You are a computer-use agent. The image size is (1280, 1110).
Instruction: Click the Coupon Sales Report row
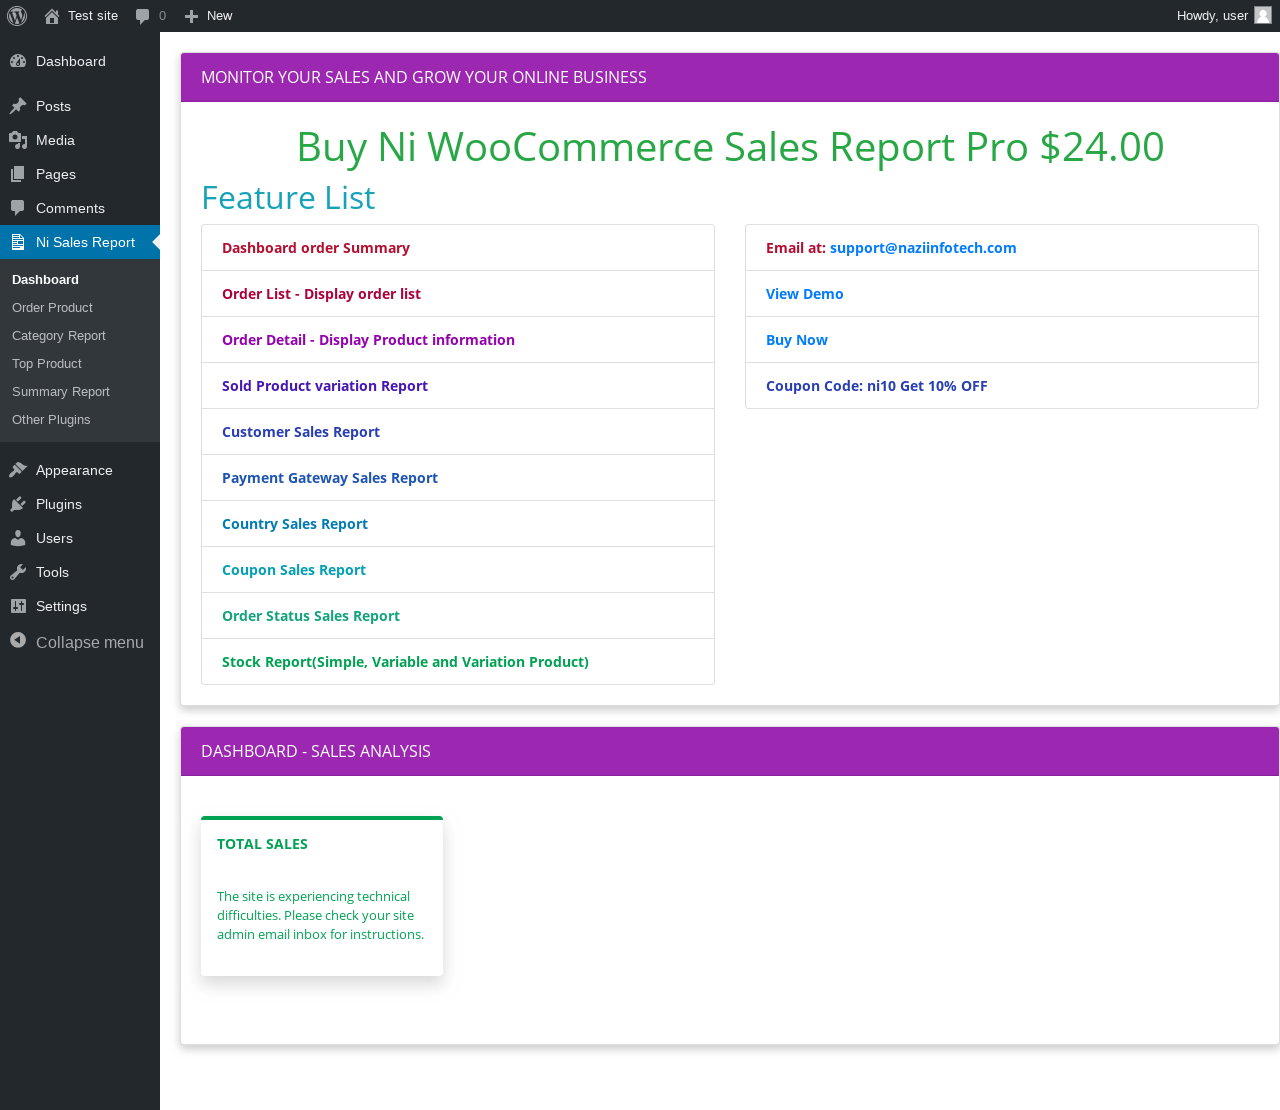pos(458,570)
